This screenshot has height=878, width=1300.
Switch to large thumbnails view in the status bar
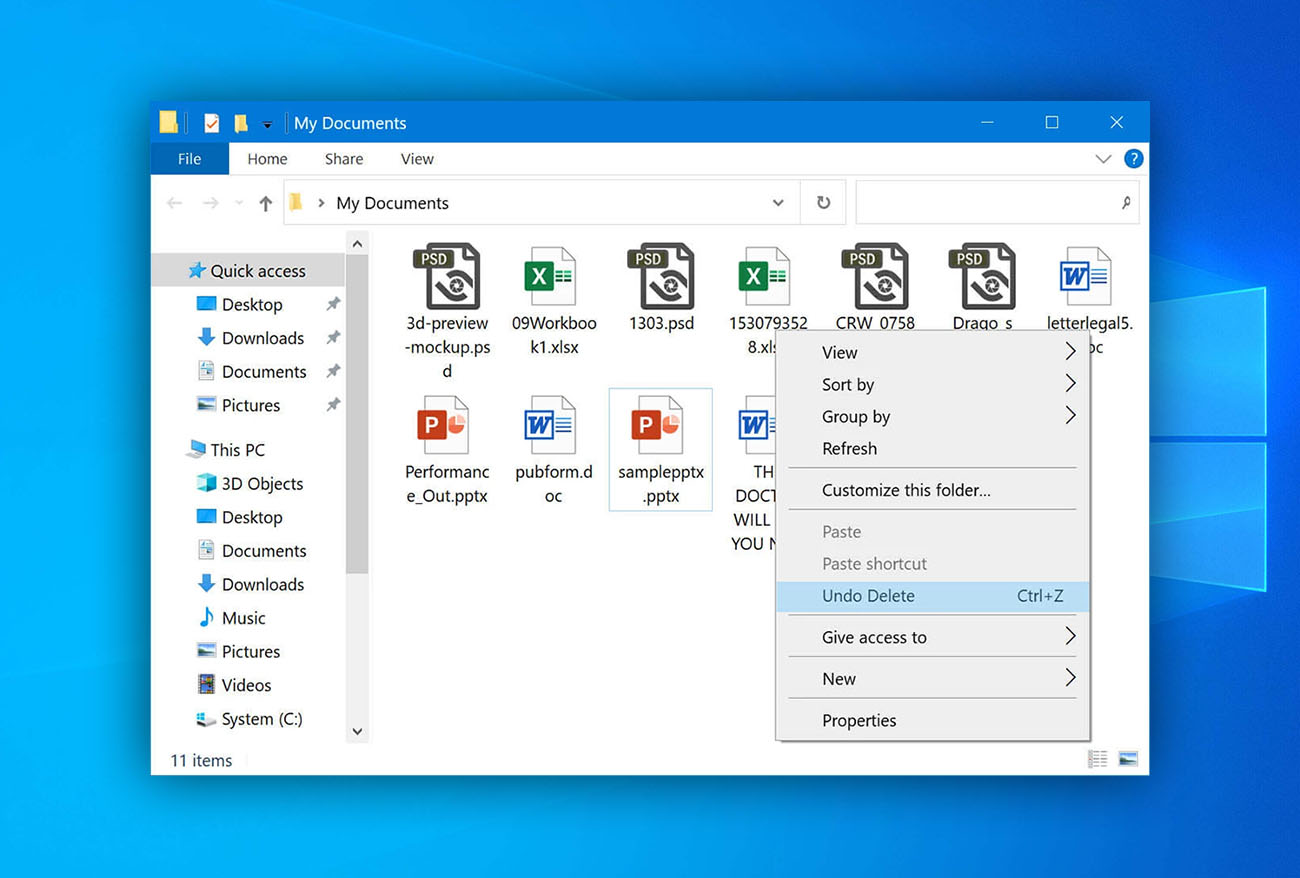[1128, 758]
